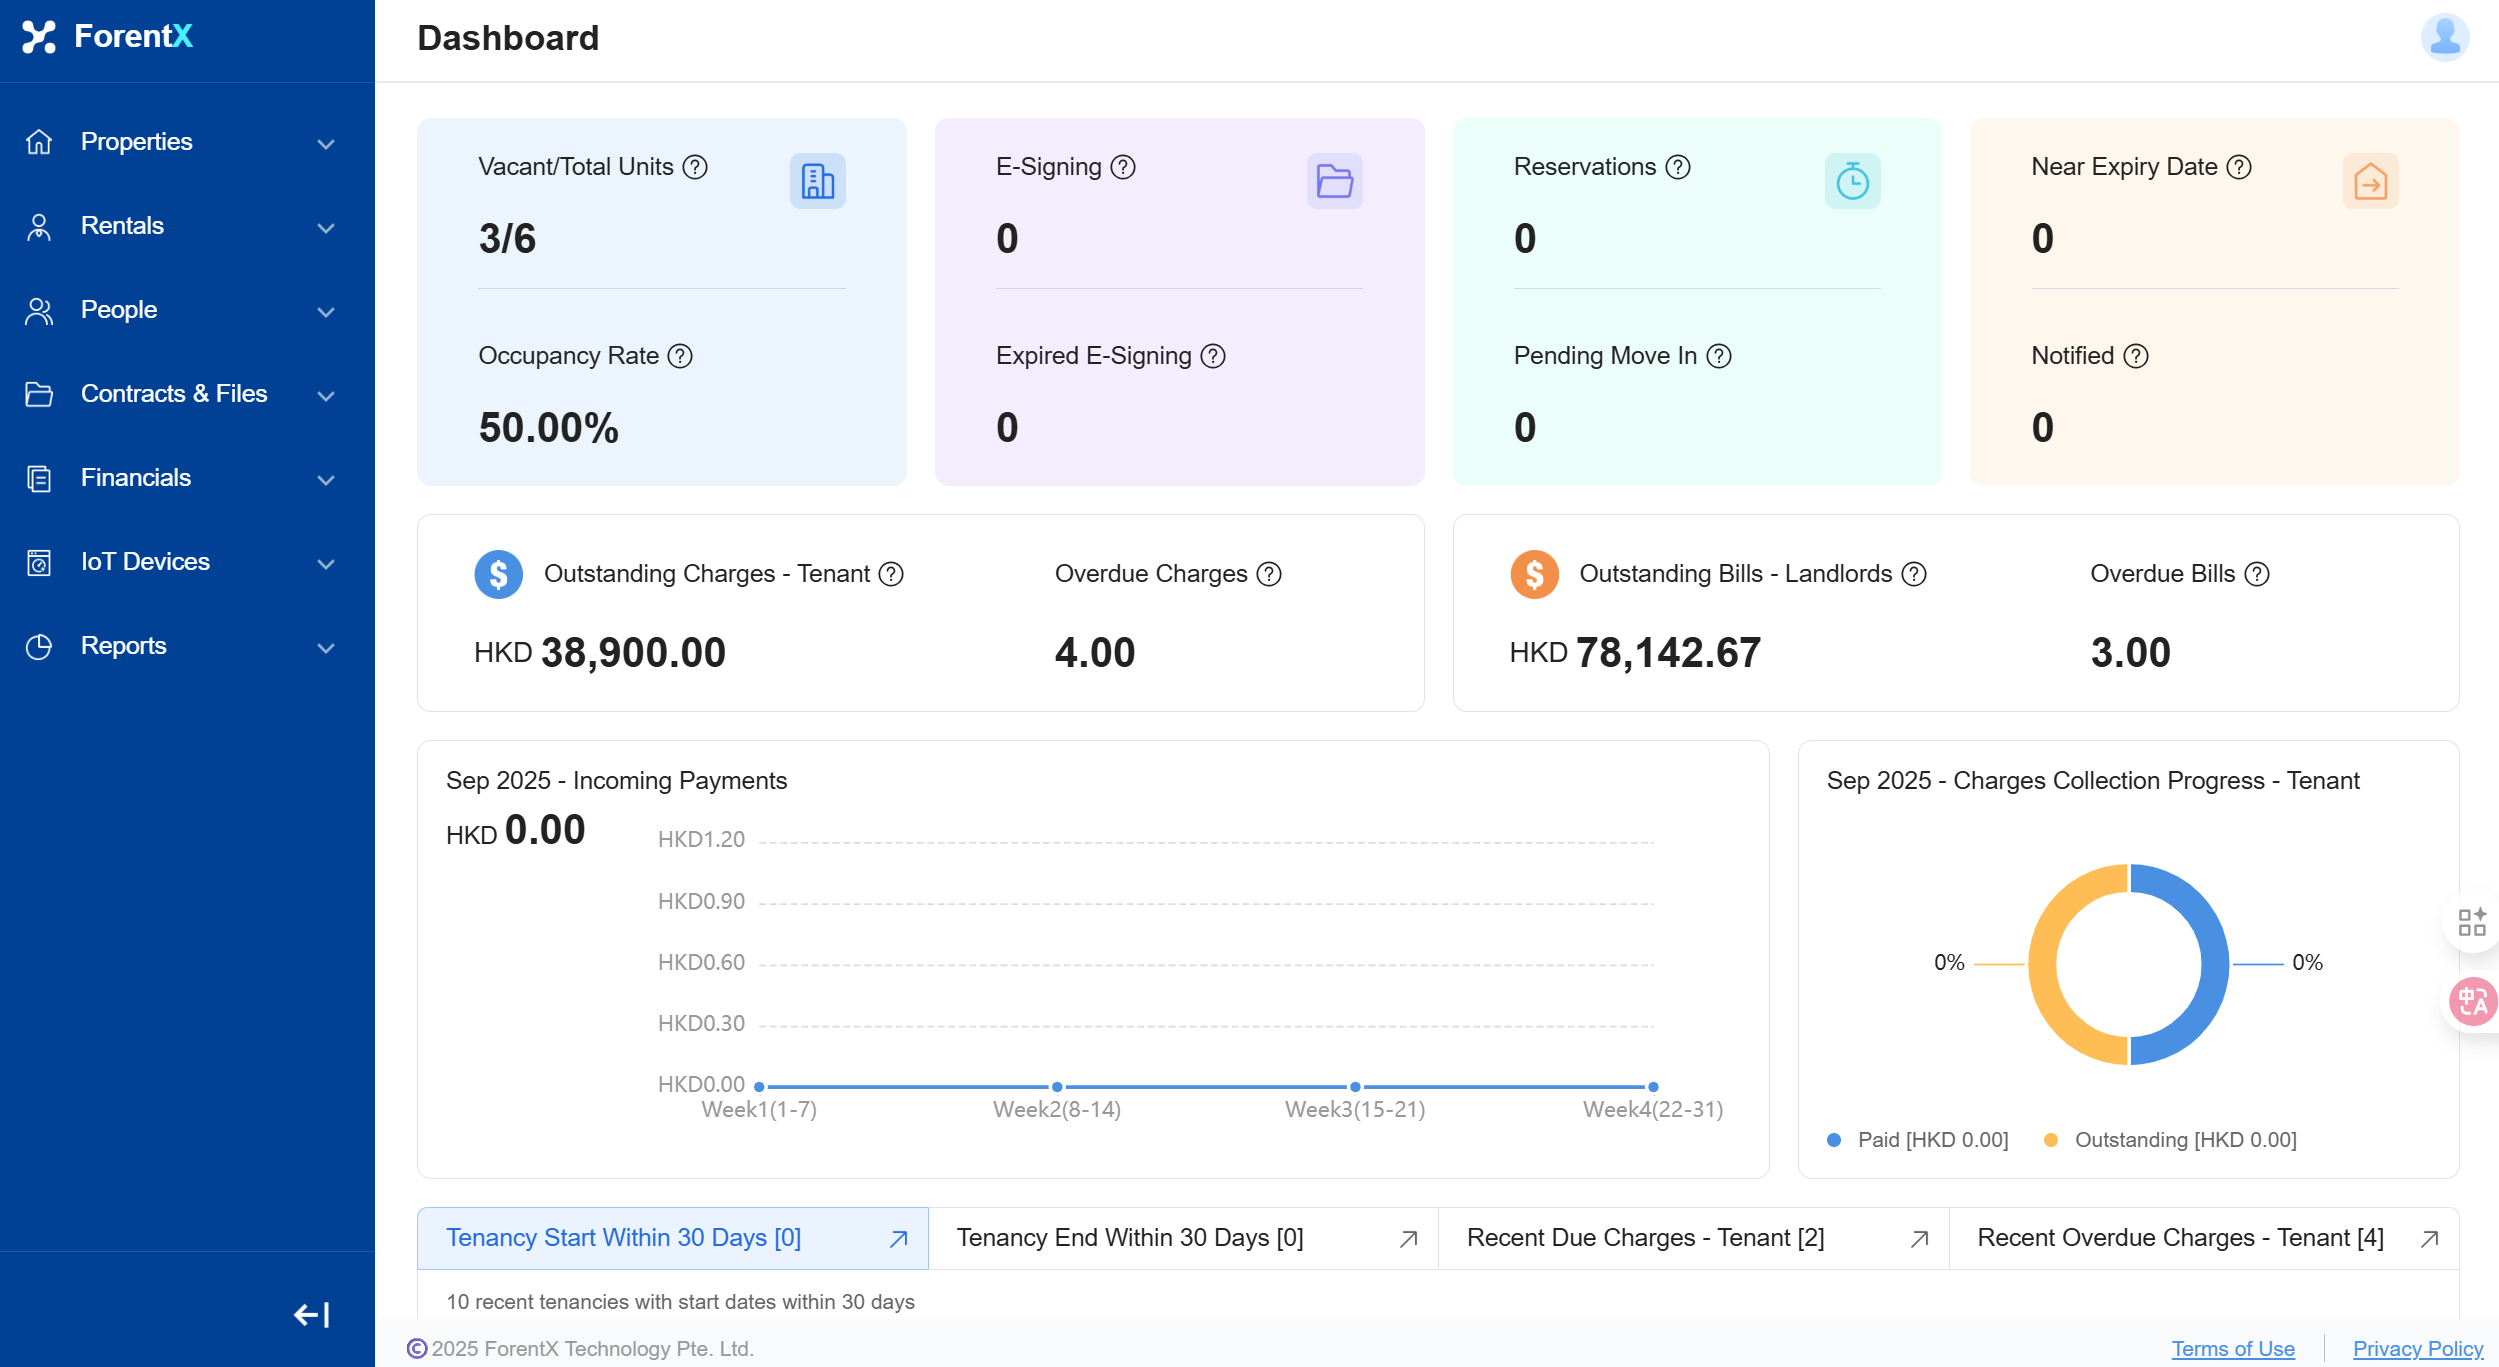Click the E-Signing folder icon

1334,181
